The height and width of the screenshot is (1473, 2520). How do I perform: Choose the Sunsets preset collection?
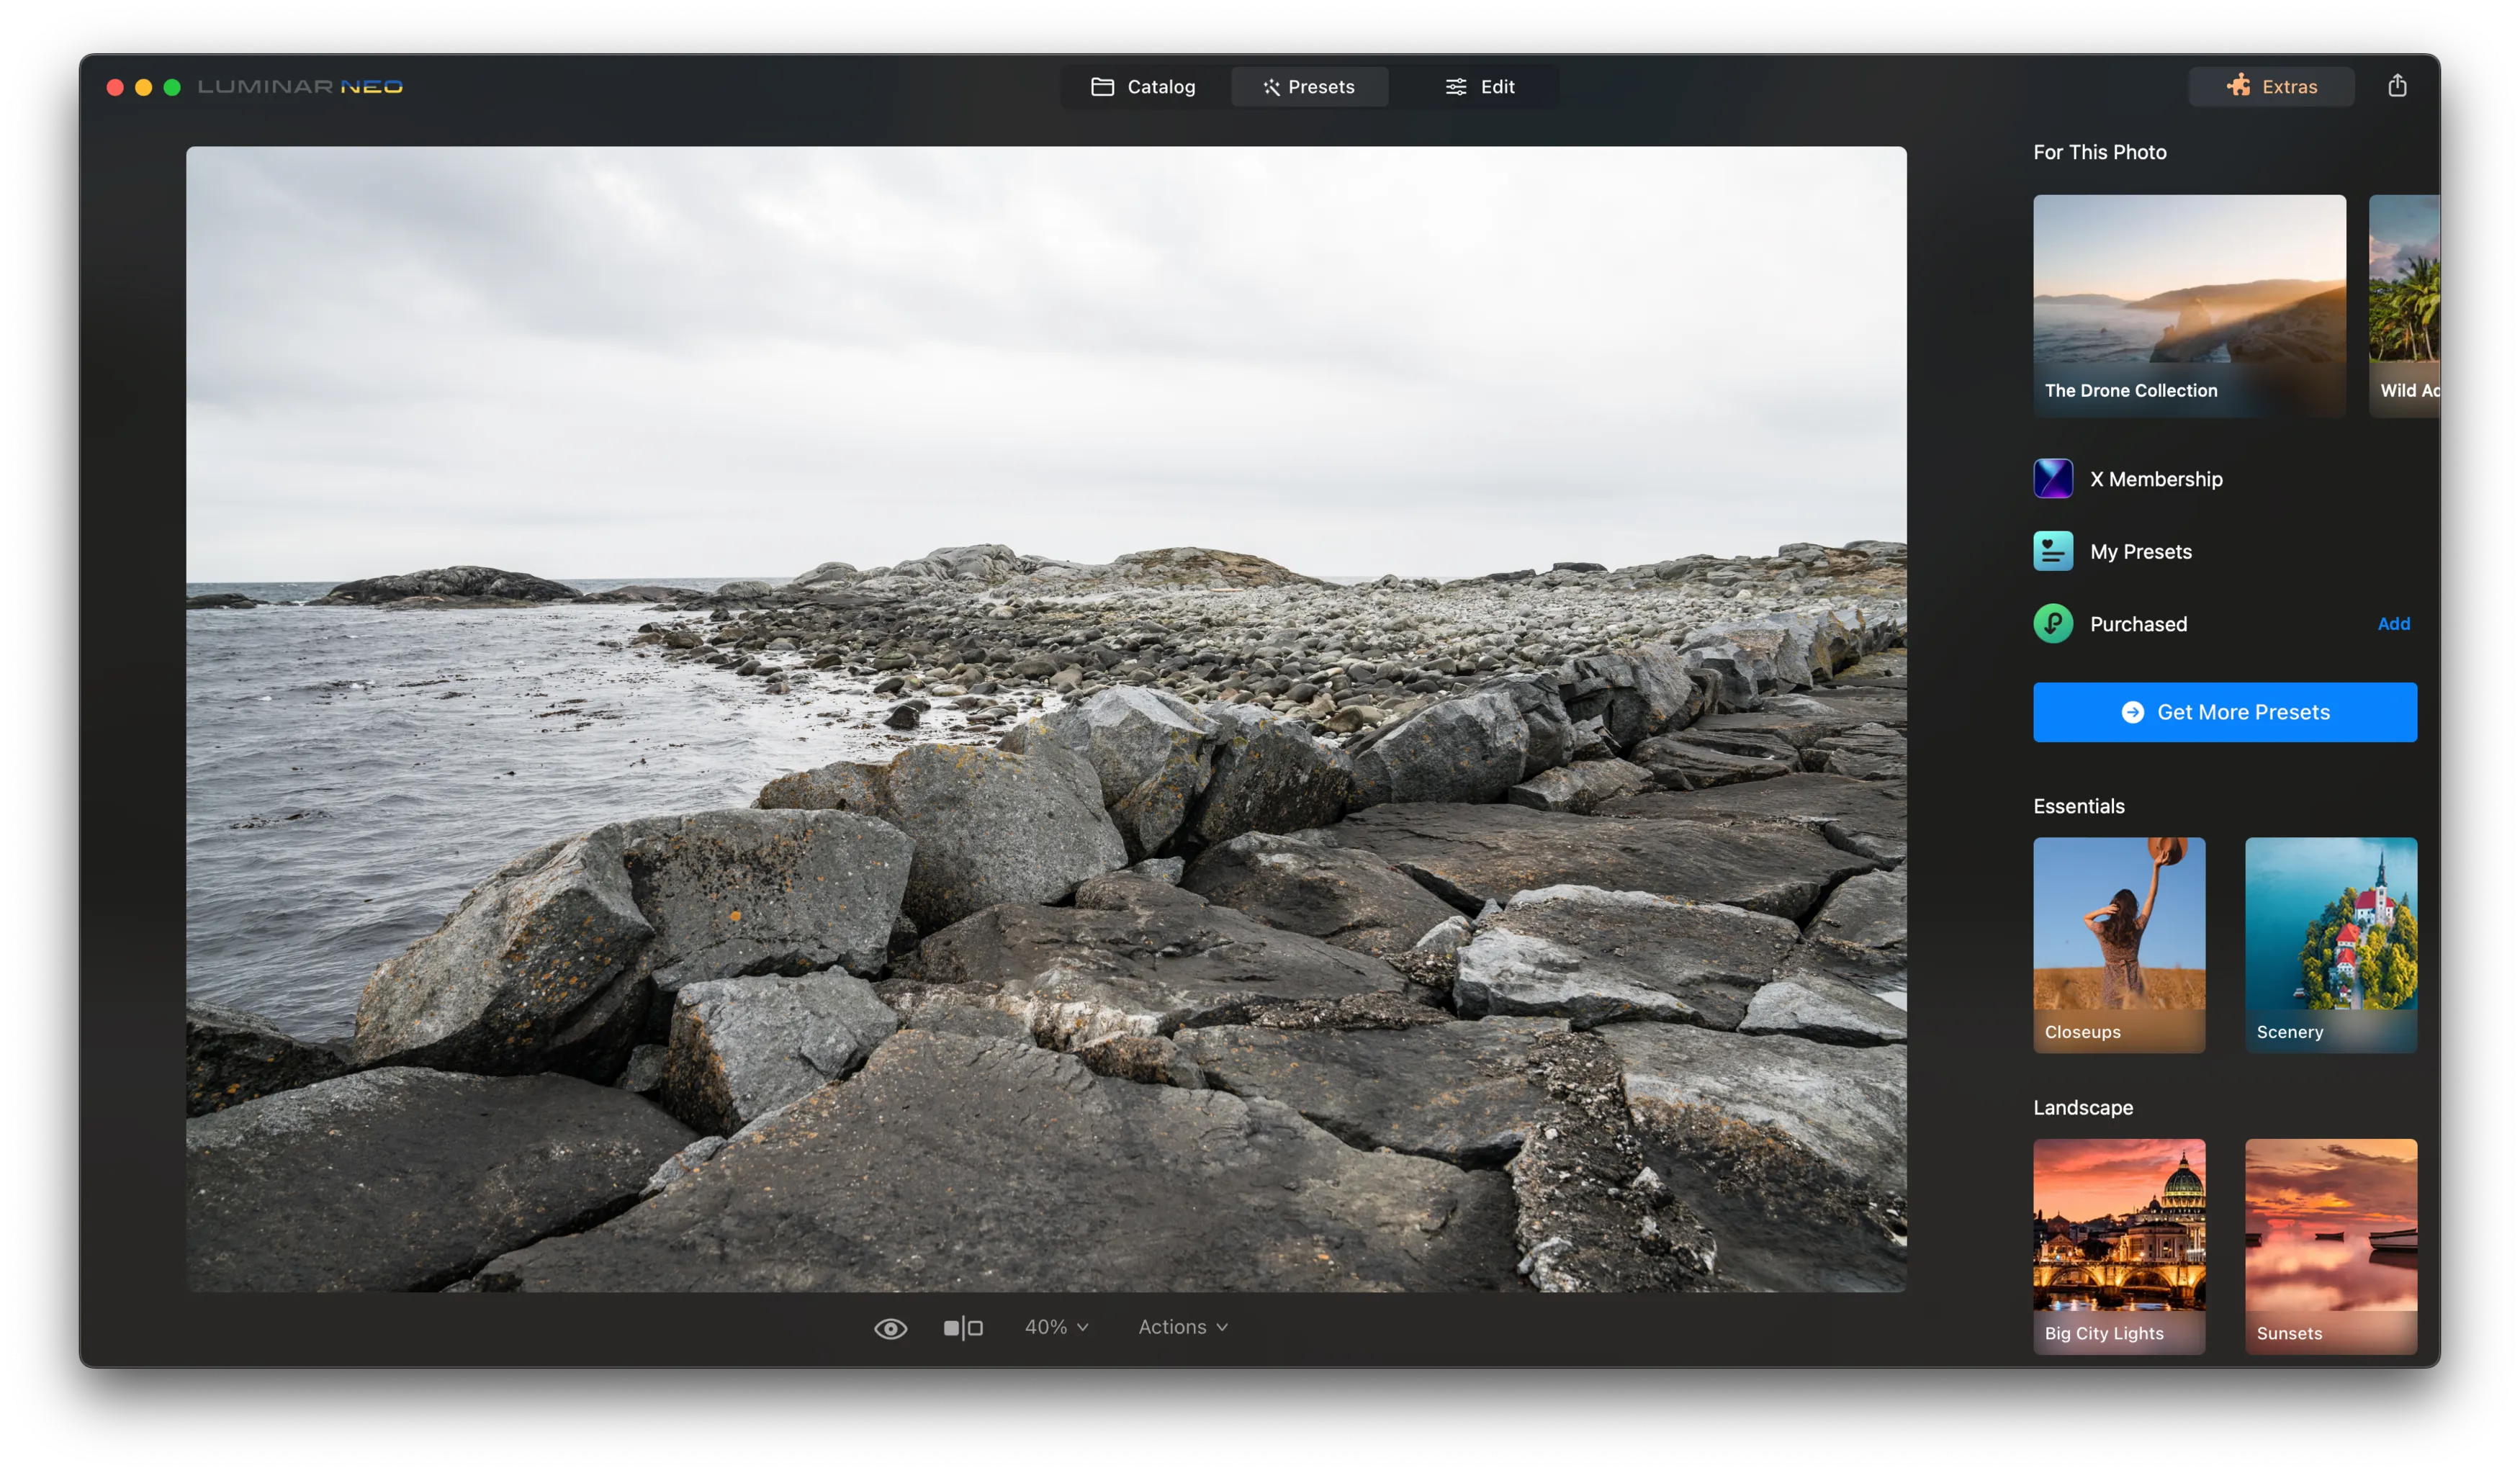2330,1245
